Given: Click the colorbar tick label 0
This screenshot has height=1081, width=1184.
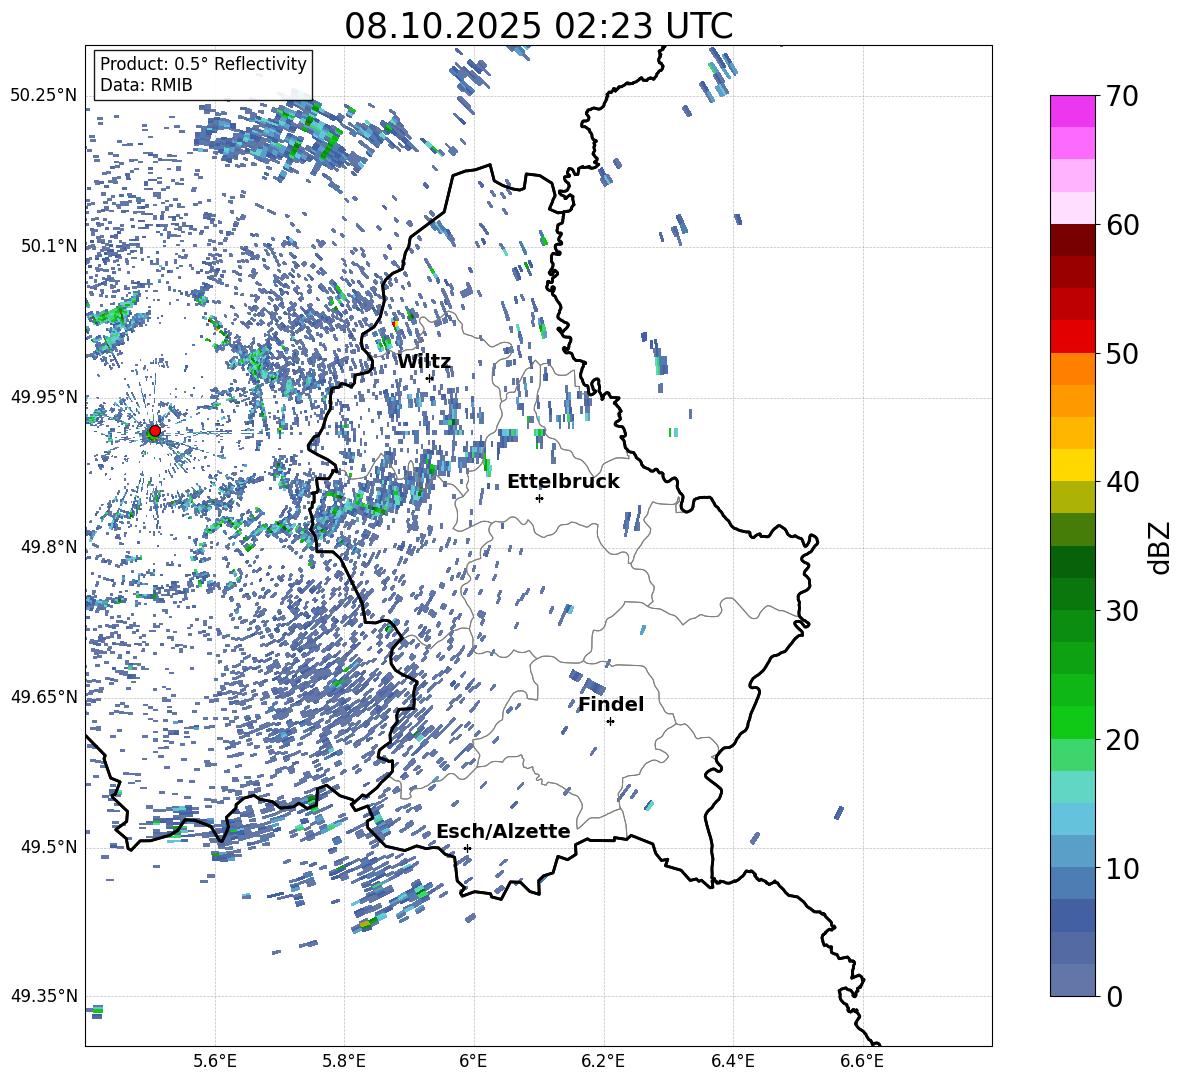Looking at the screenshot, I should [1113, 996].
